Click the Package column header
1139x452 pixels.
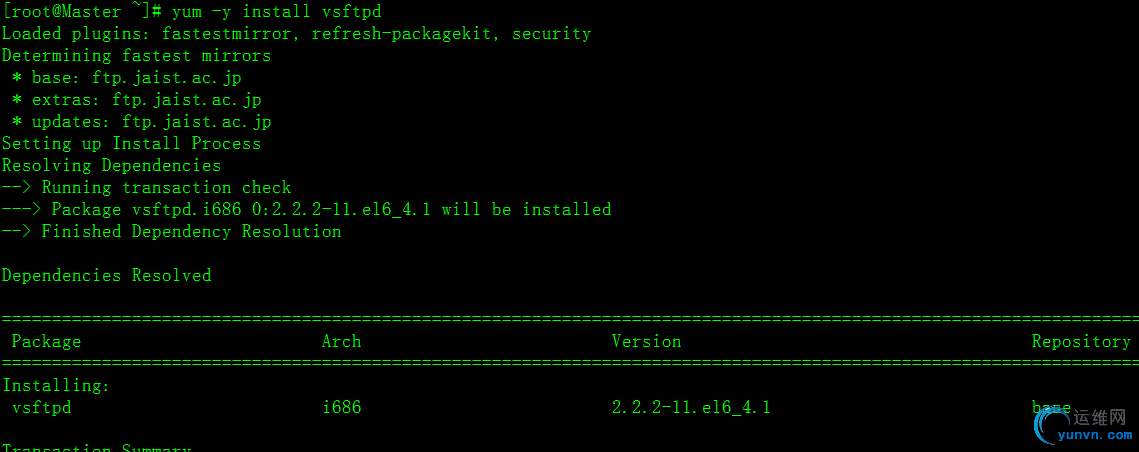click(x=46, y=342)
